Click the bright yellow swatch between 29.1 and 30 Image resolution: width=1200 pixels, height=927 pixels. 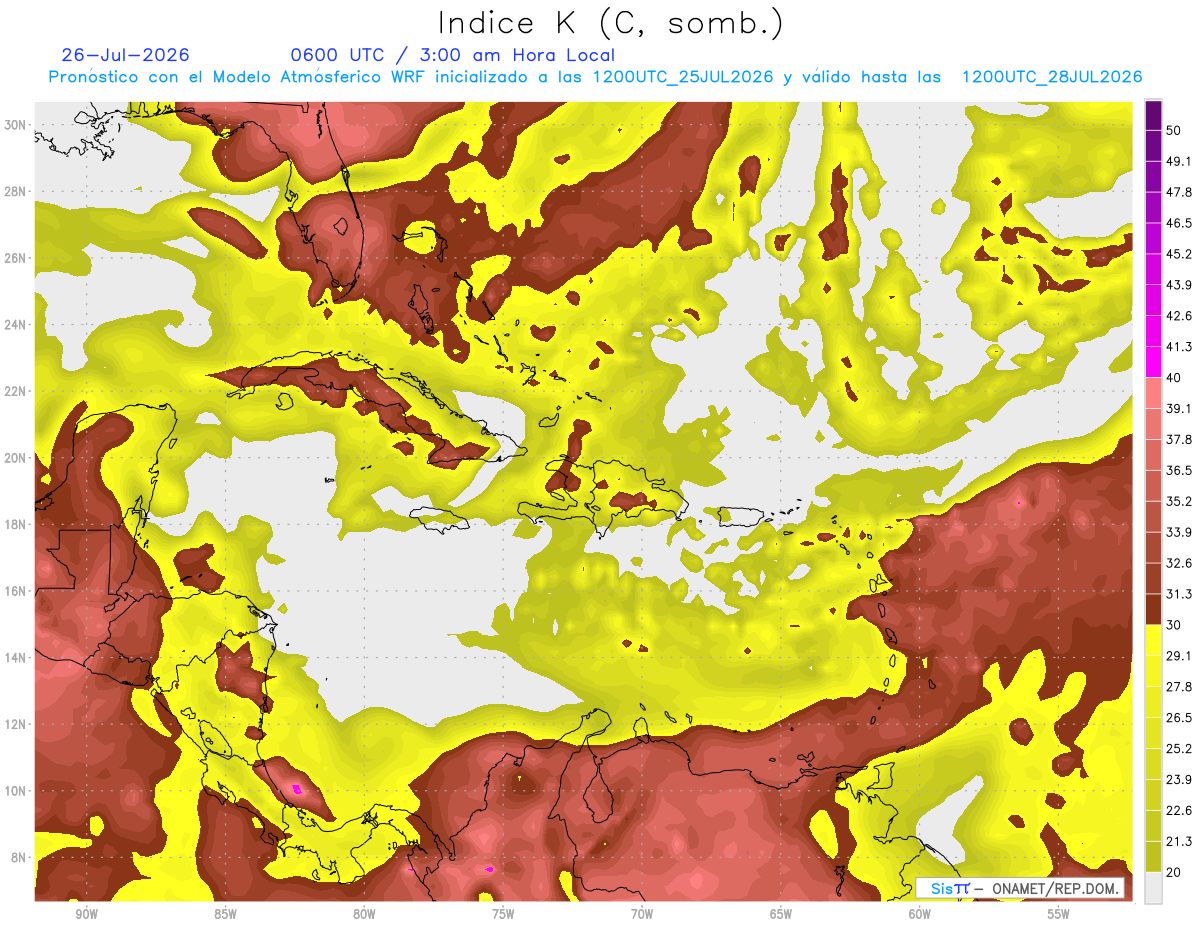pos(1154,640)
